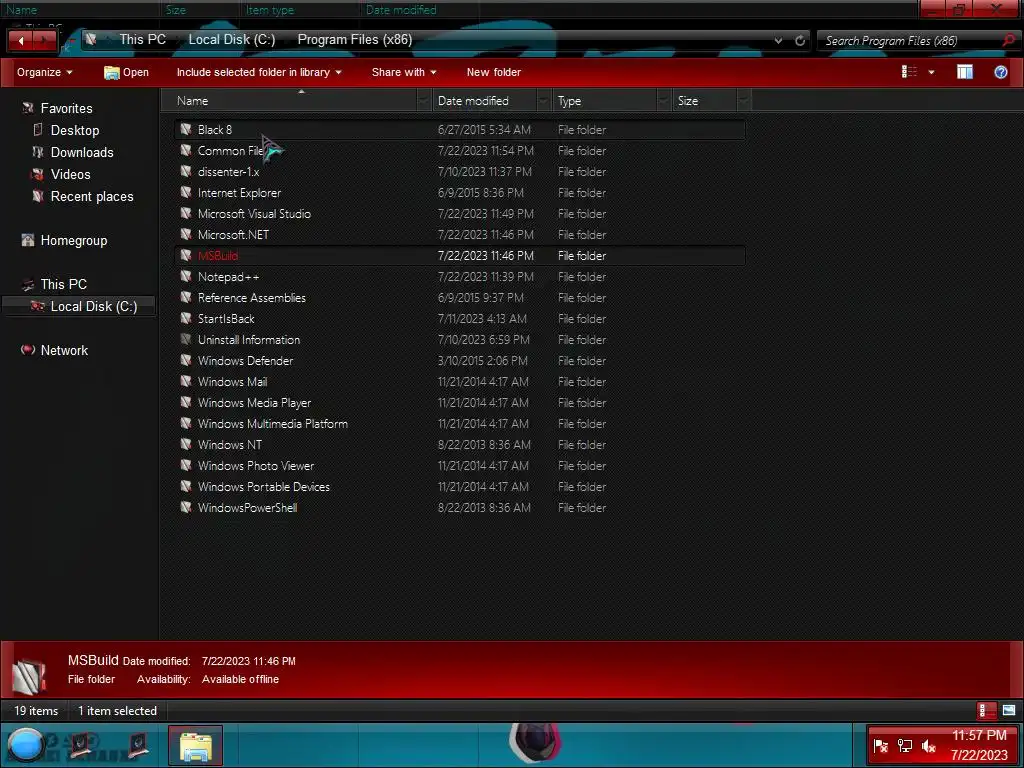This screenshot has width=1024, height=768.
Task: Click the Microsoft Visual Studio folder icon
Action: click(x=185, y=214)
